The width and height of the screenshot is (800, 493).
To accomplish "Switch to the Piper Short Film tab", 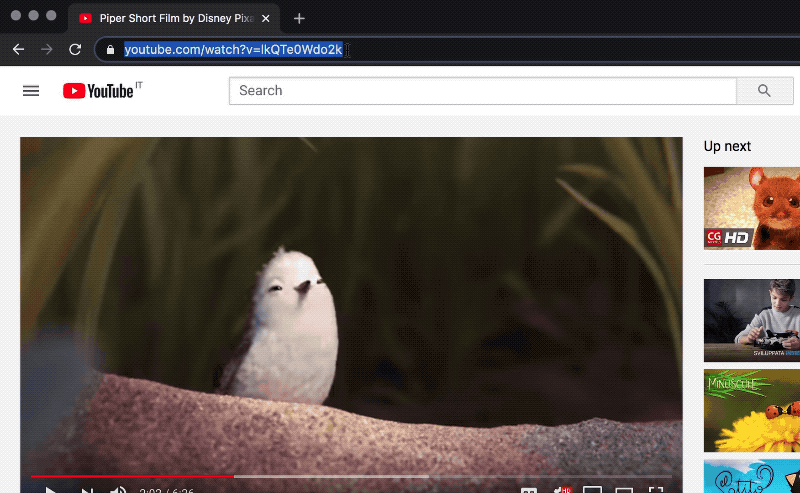I will (x=173, y=18).
